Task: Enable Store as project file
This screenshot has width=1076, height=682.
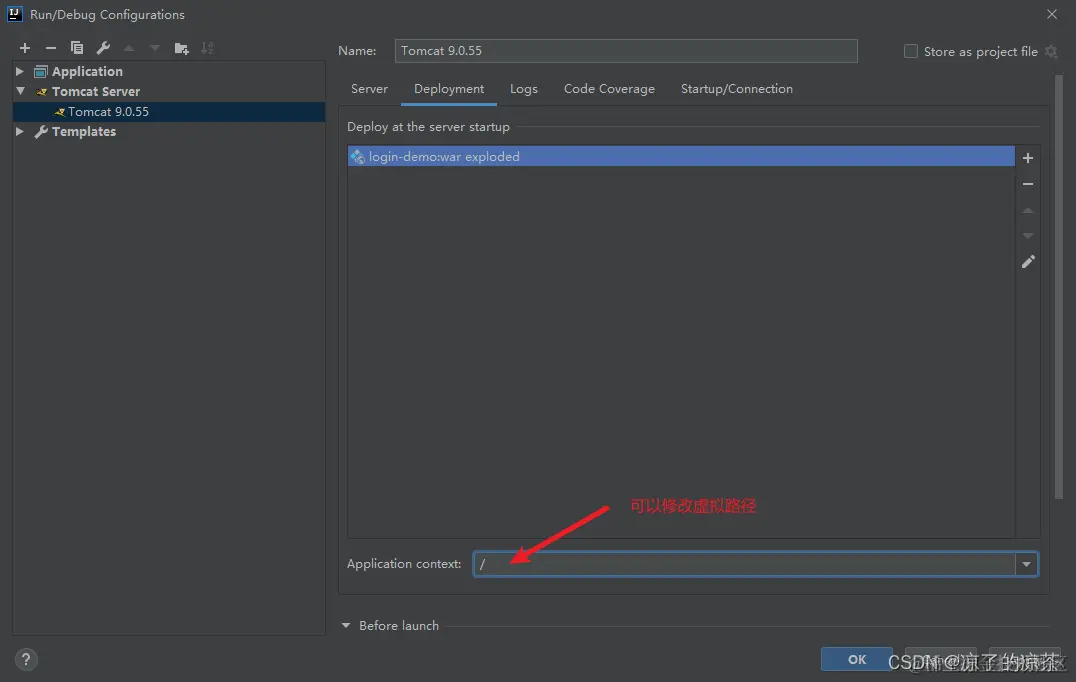Action: (911, 51)
